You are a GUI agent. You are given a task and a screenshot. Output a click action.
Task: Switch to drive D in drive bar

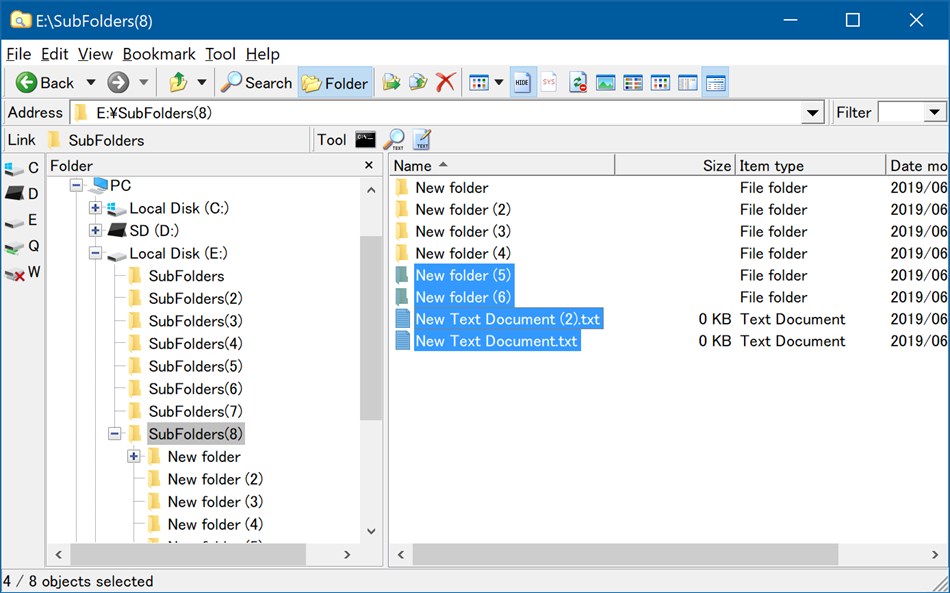(x=22, y=194)
